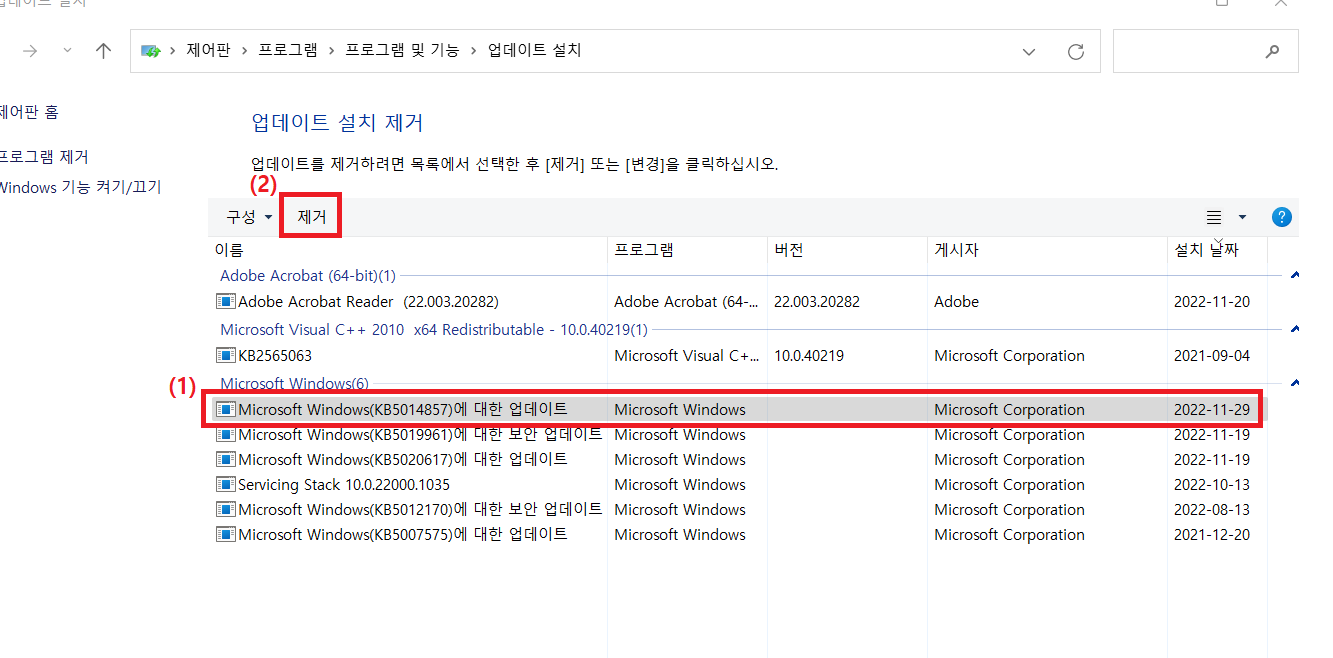Click icon of KB5012170 security update
Viewport: 1333px width, 658px height.
[x=225, y=510]
